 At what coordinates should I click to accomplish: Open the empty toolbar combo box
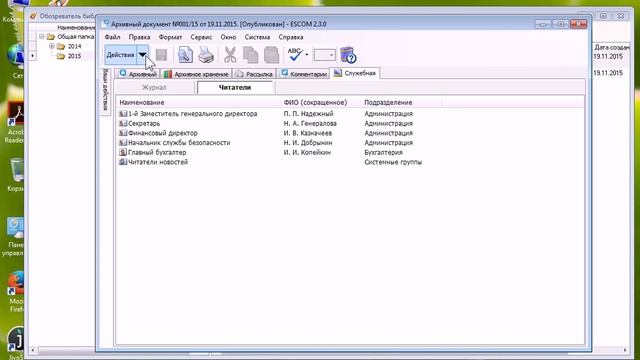click(x=324, y=55)
